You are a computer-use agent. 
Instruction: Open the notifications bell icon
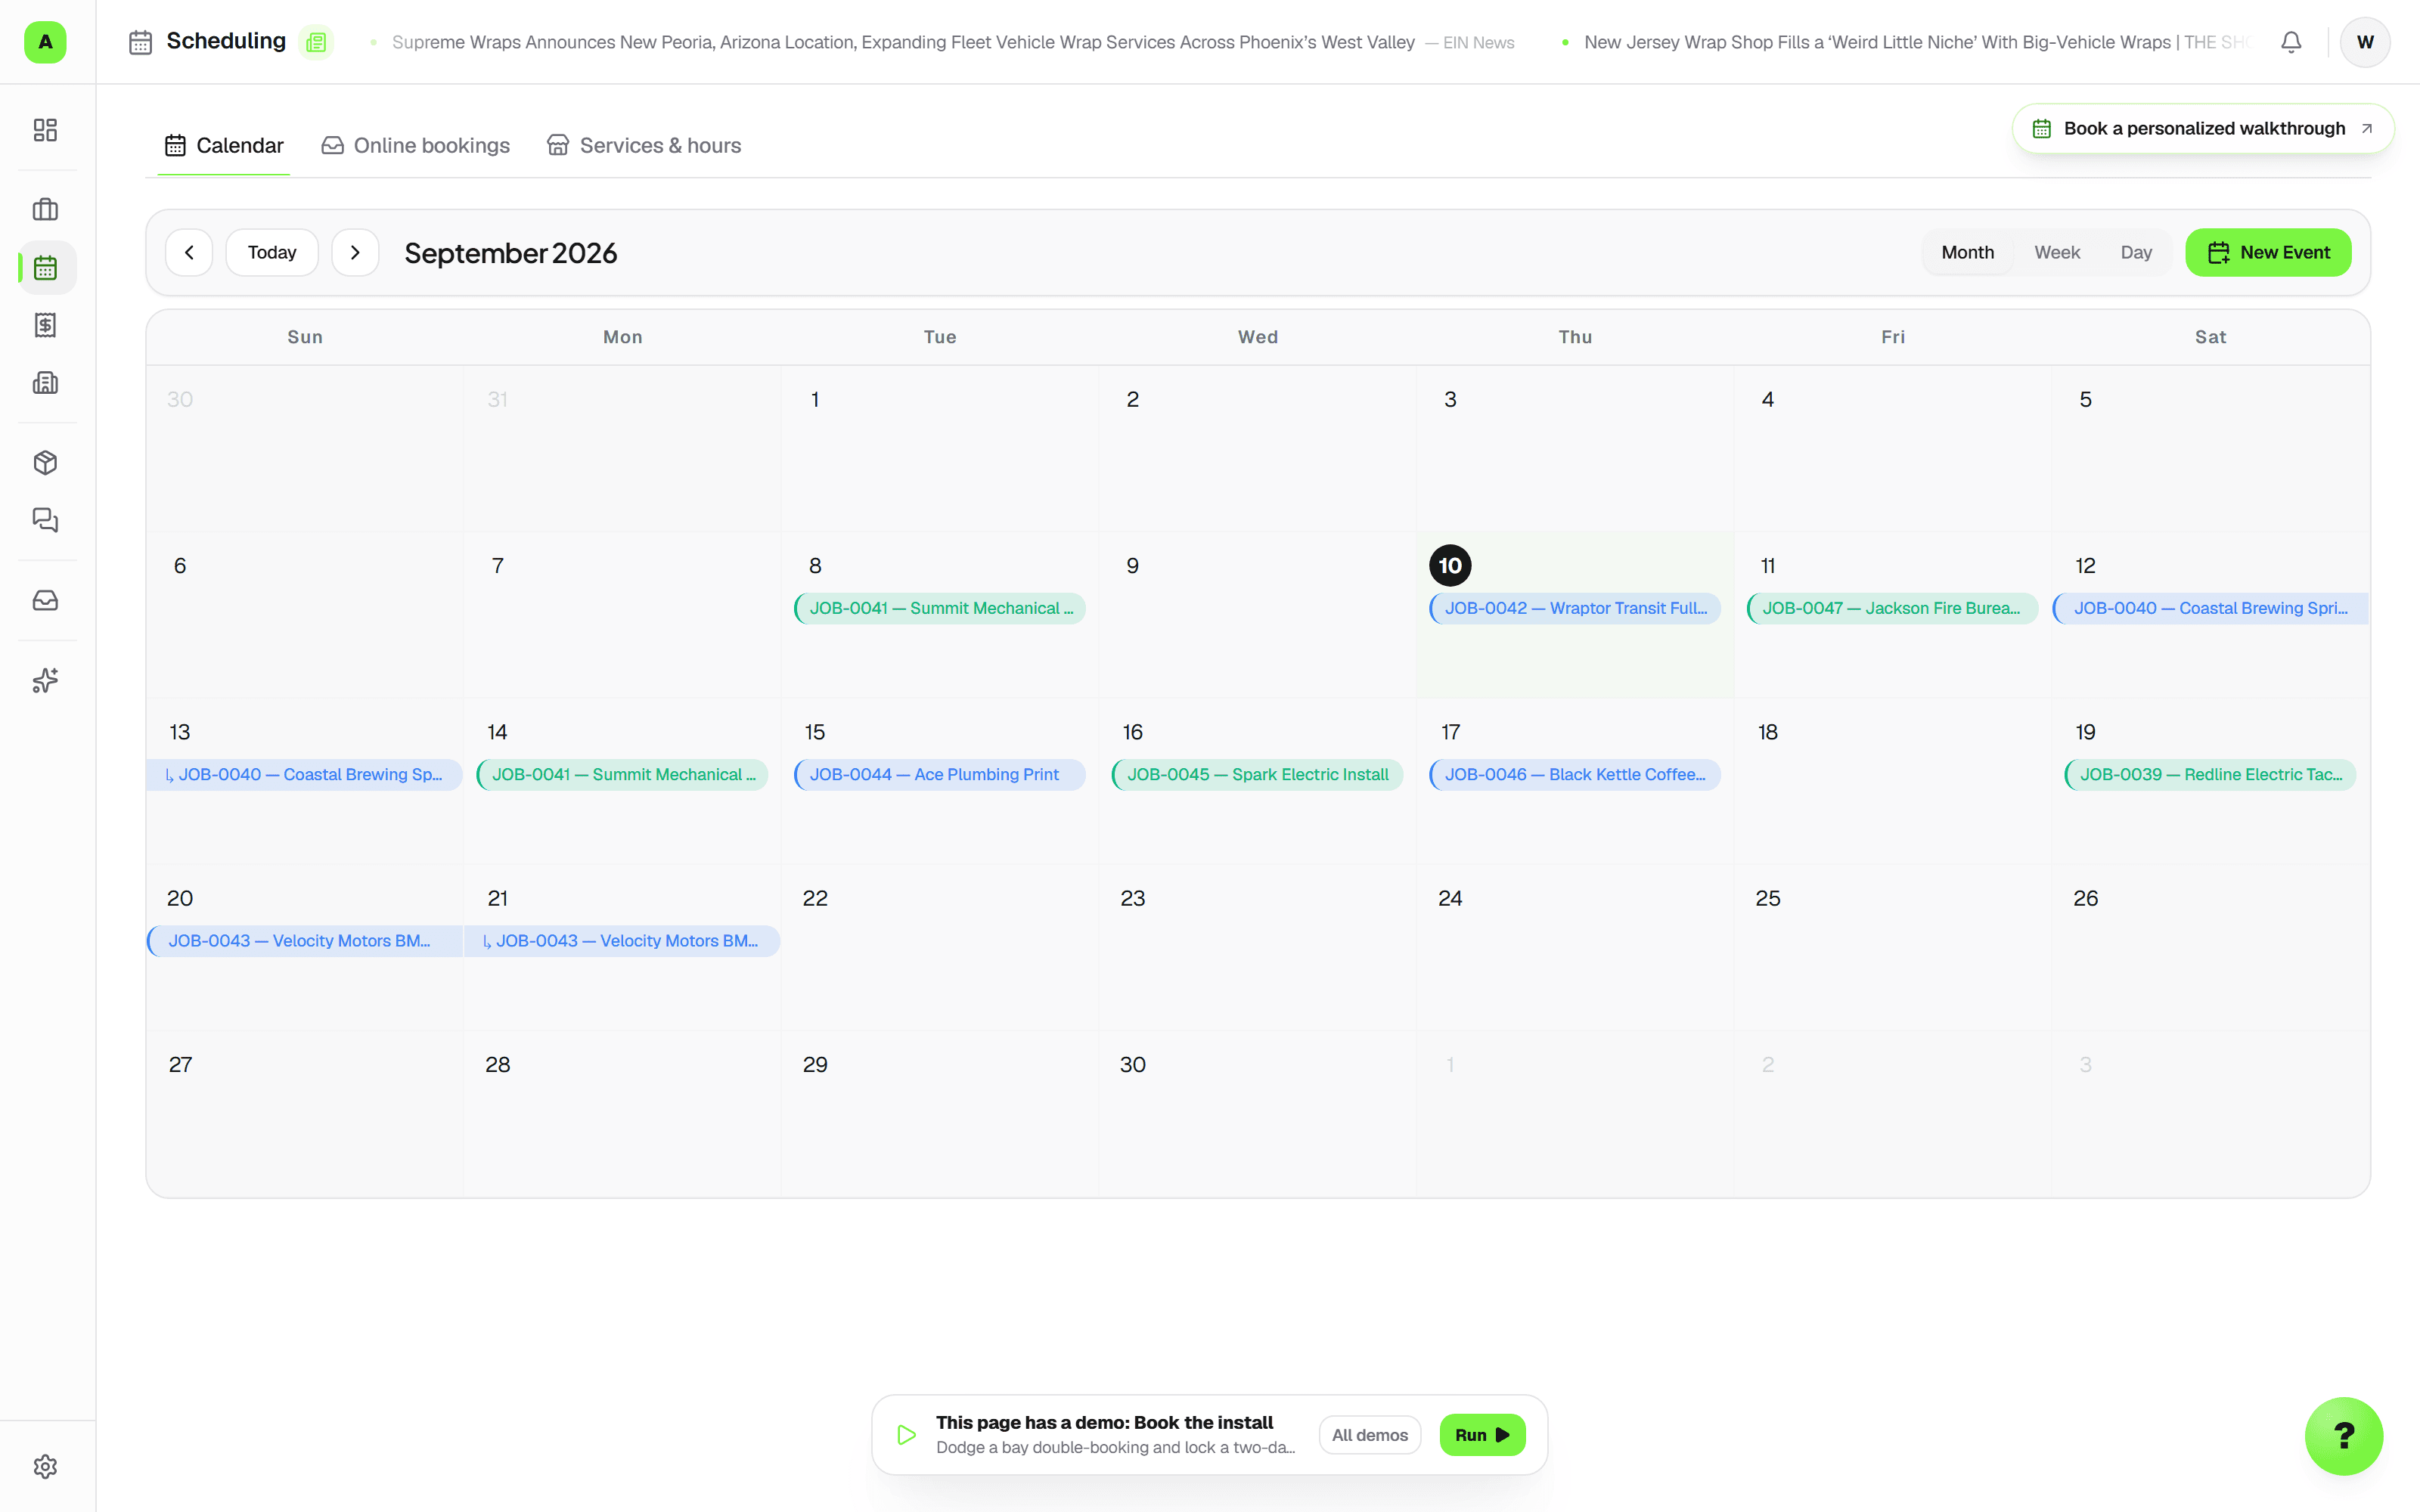[x=2291, y=42]
